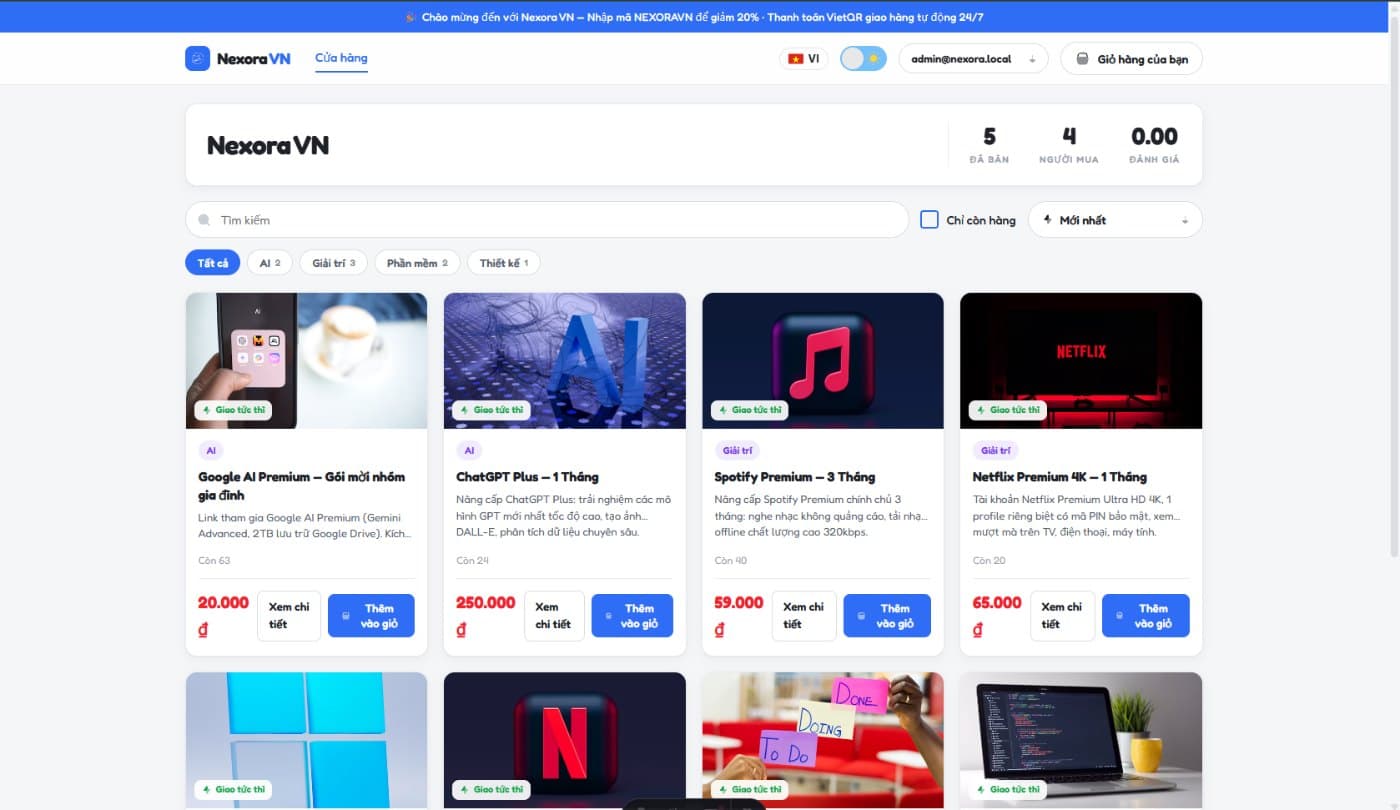
Task: Click the AI category tag on the Google AI Premium card
Action: pyautogui.click(x=211, y=451)
